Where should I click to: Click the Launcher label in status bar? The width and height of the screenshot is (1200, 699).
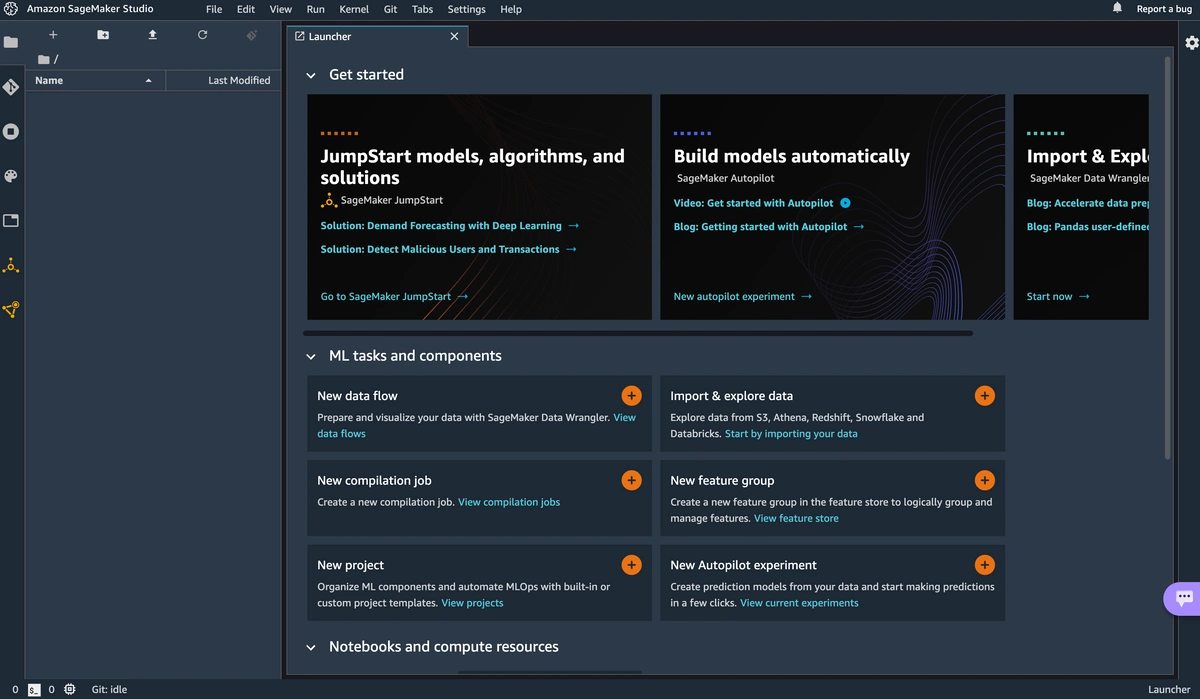click(1169, 689)
